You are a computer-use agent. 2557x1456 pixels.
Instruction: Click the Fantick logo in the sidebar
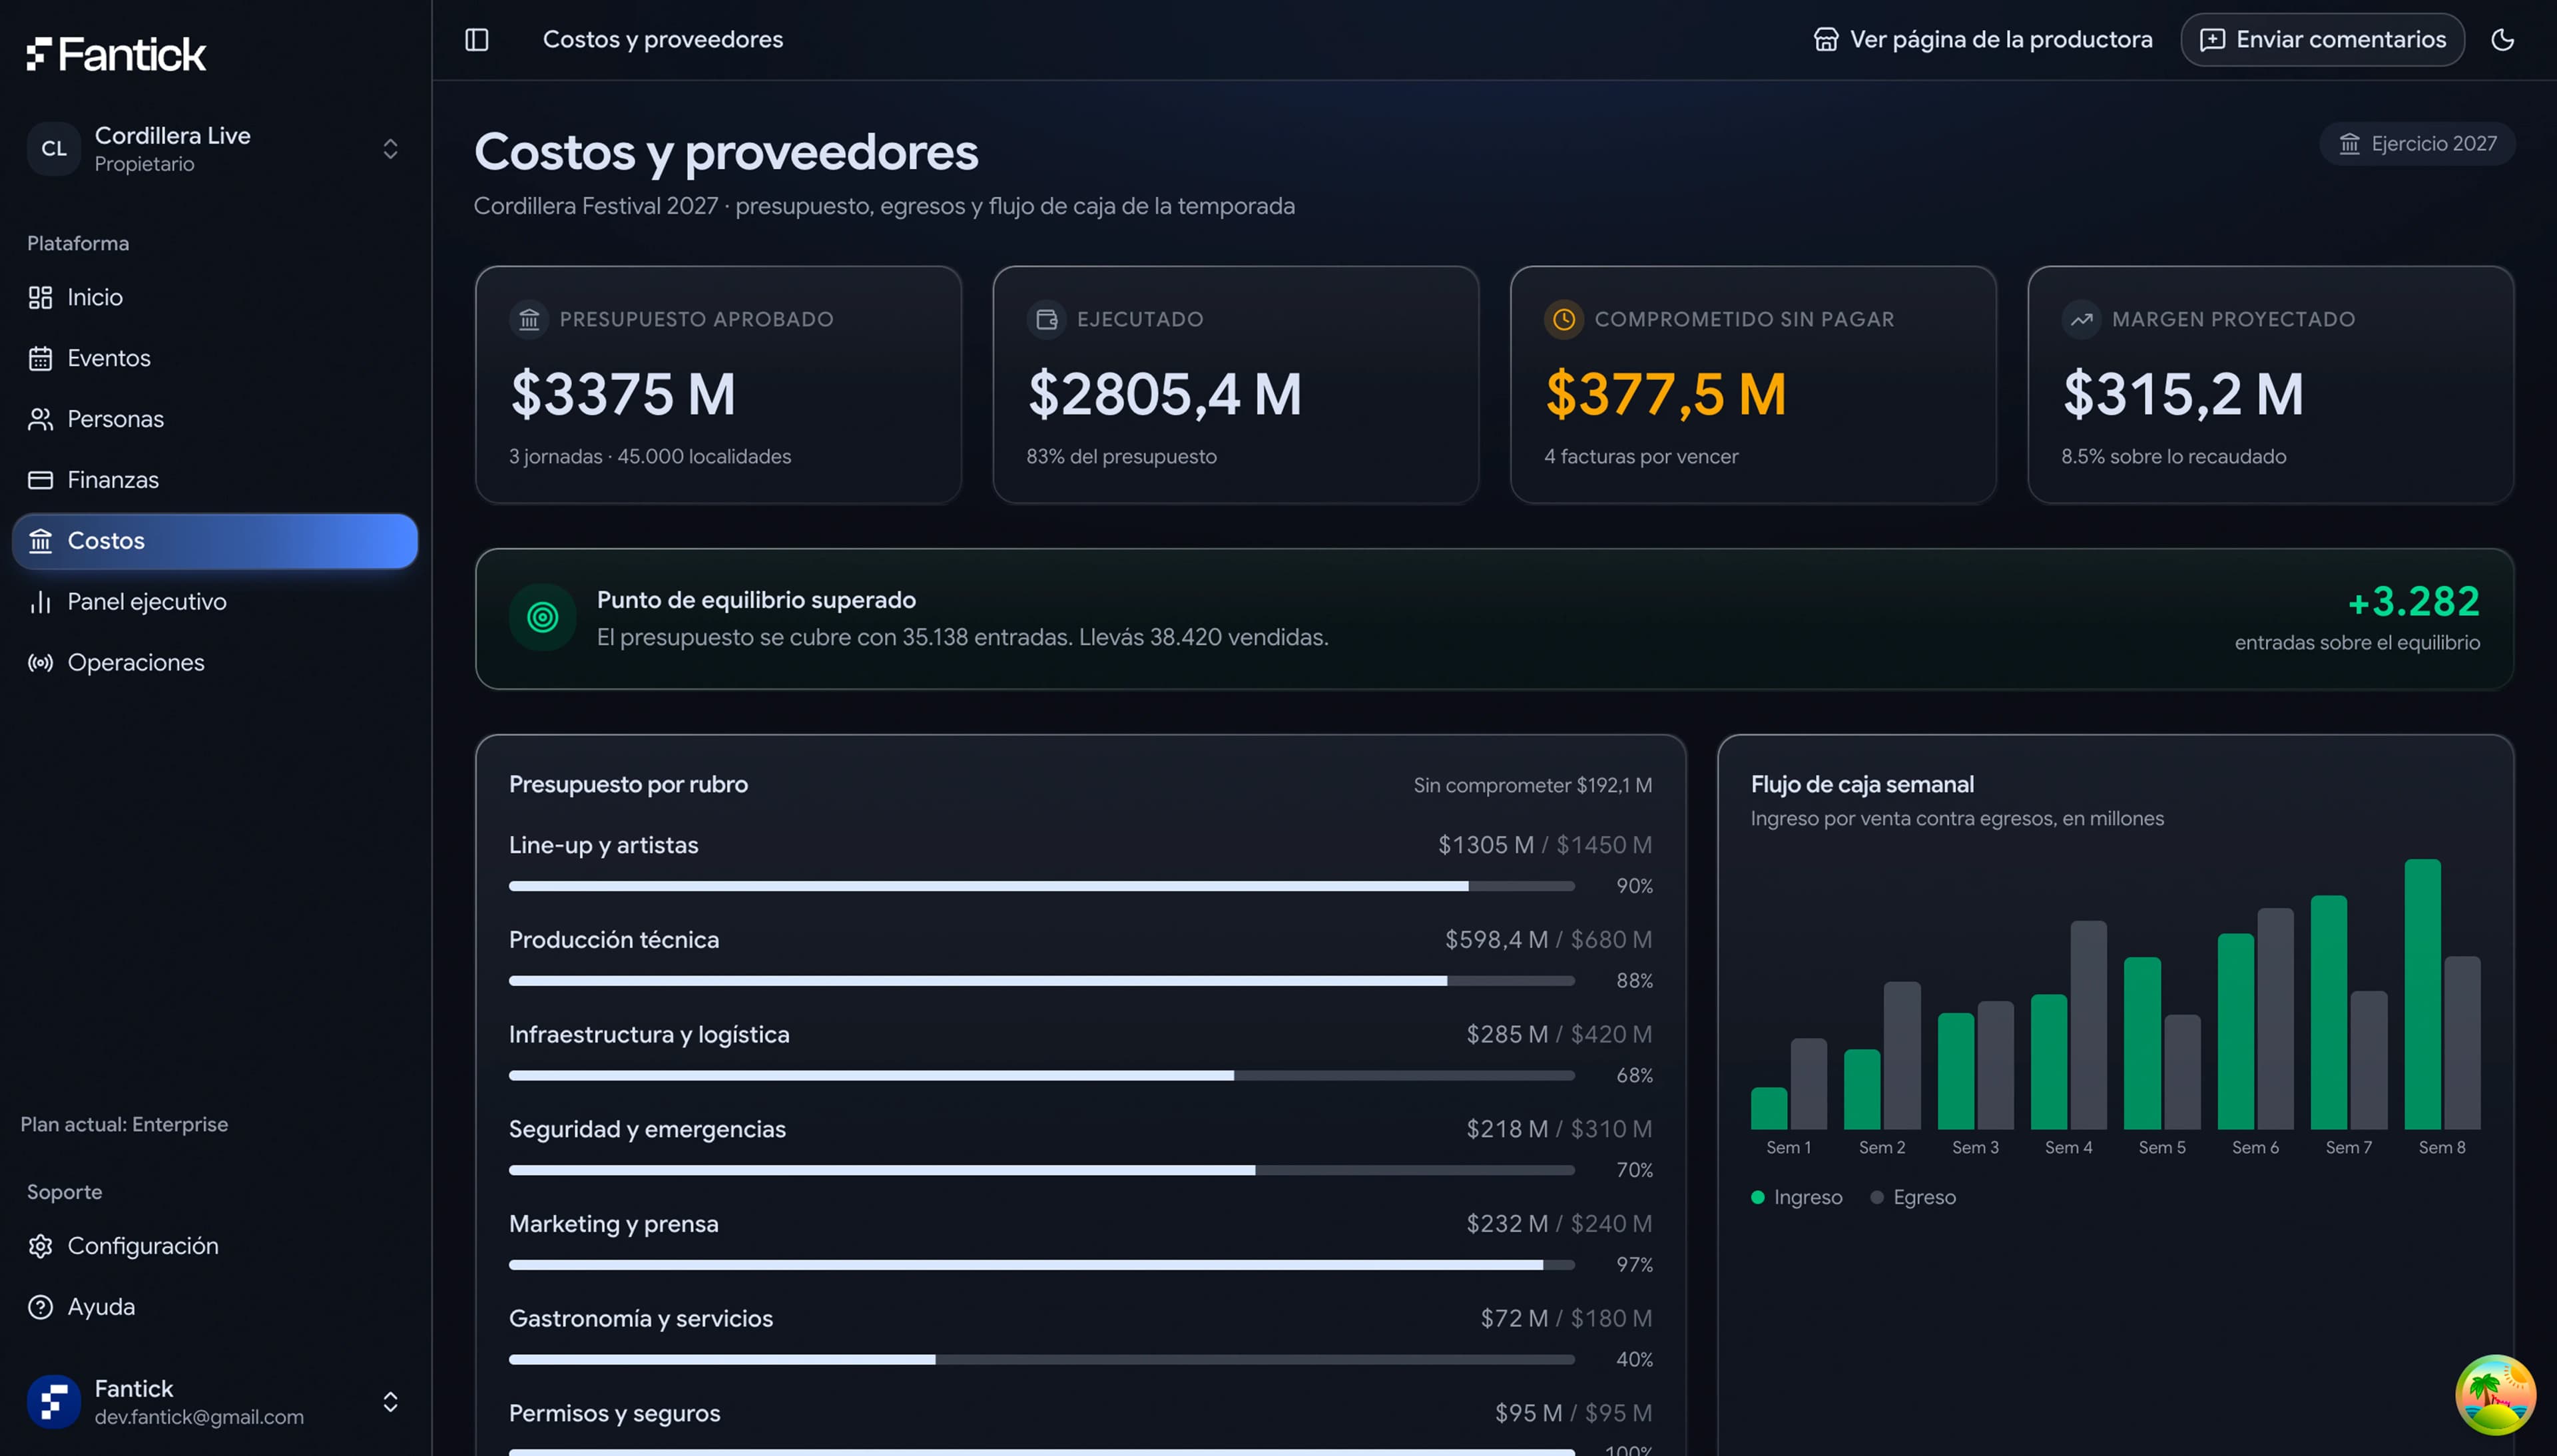[x=116, y=54]
